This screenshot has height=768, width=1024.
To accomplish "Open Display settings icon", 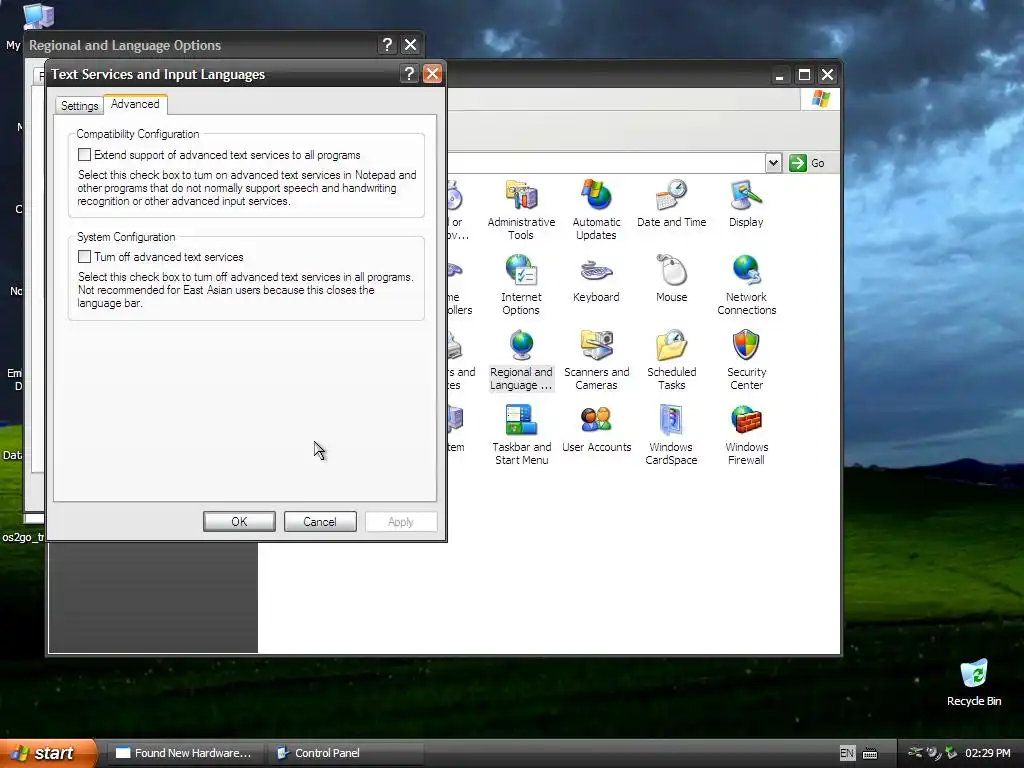I will point(746,204).
